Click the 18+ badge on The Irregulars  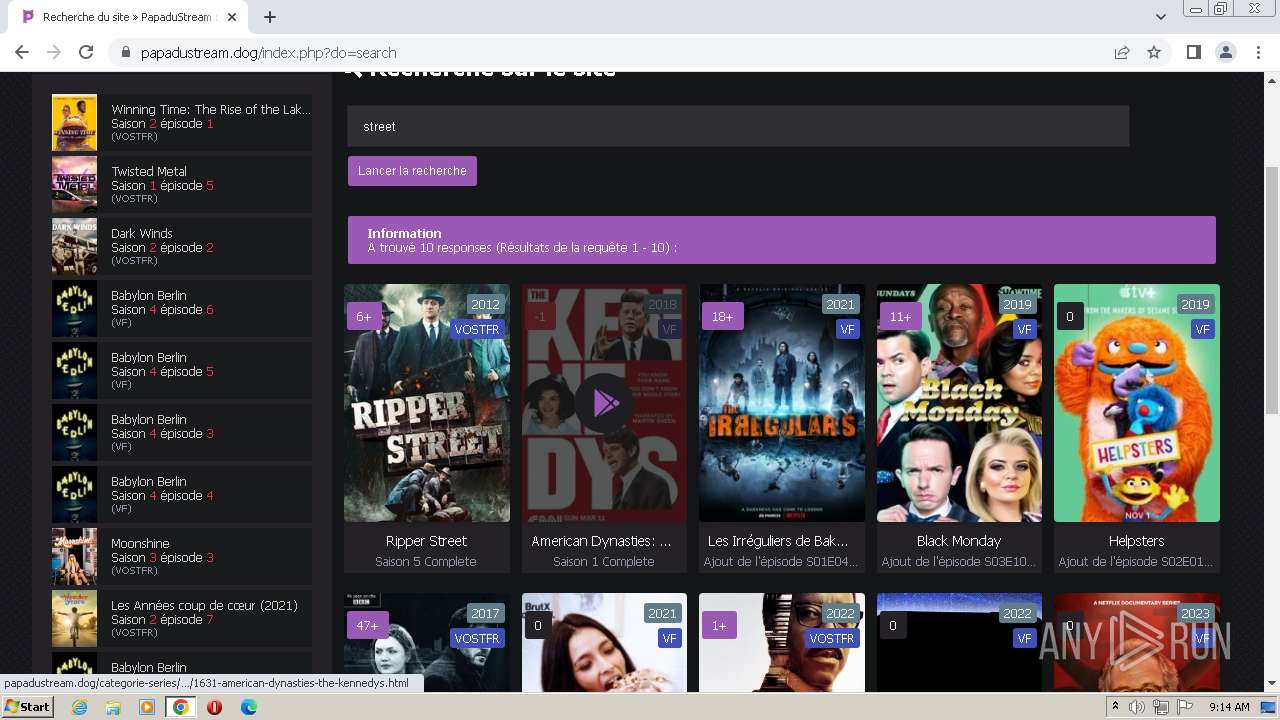tap(722, 316)
